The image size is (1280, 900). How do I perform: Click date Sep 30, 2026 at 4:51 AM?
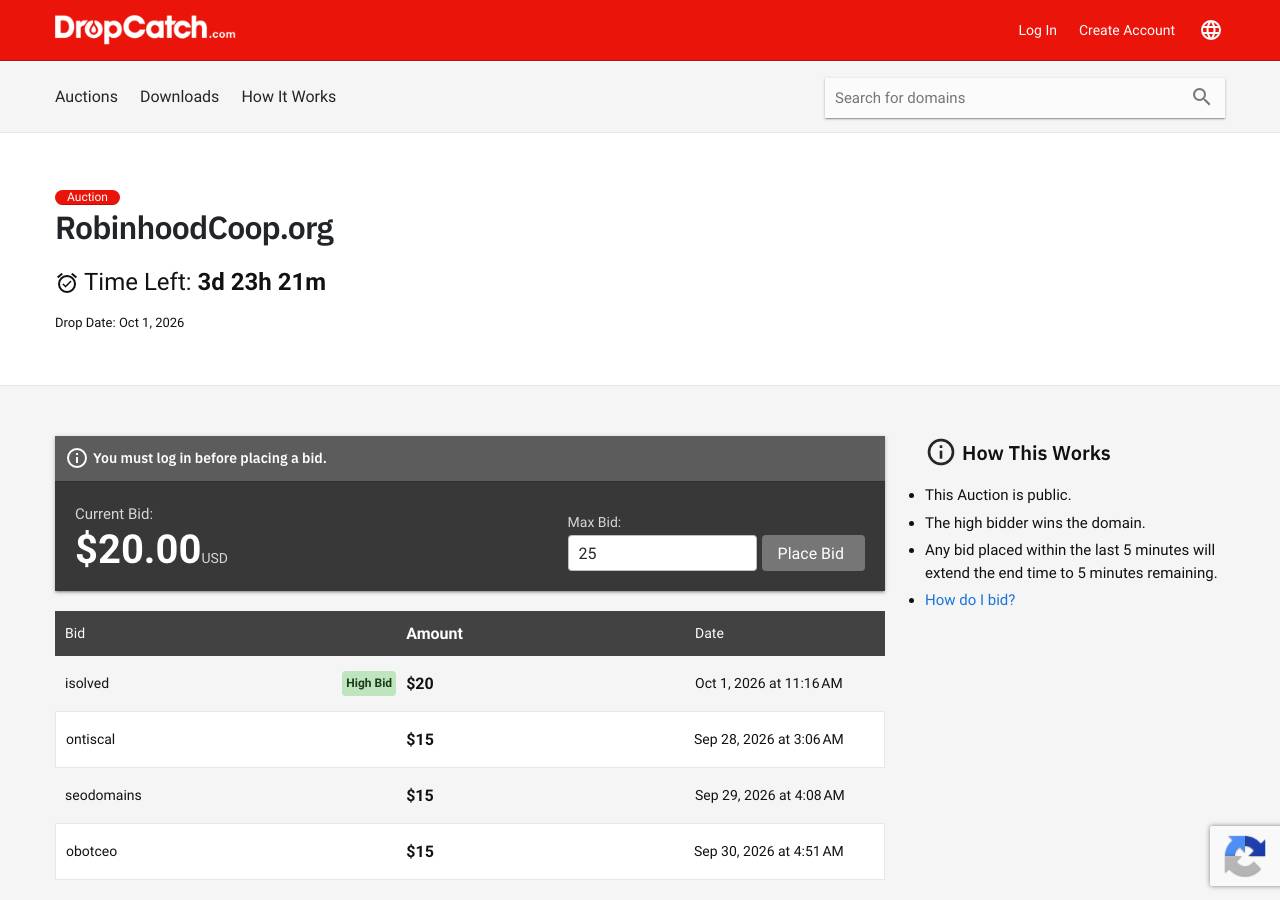point(769,851)
